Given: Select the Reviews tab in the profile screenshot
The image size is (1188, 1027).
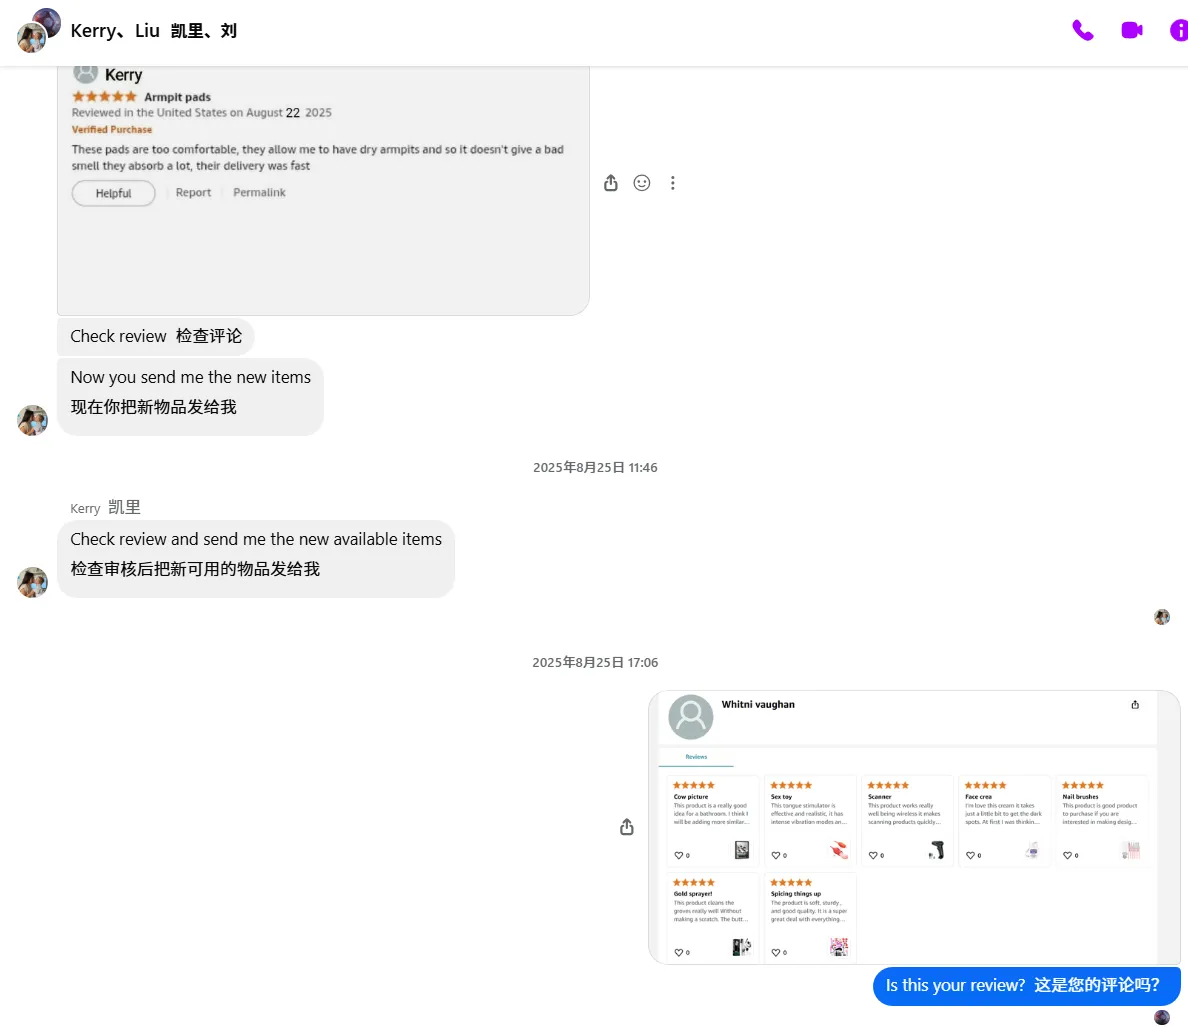Looking at the screenshot, I should [696, 757].
